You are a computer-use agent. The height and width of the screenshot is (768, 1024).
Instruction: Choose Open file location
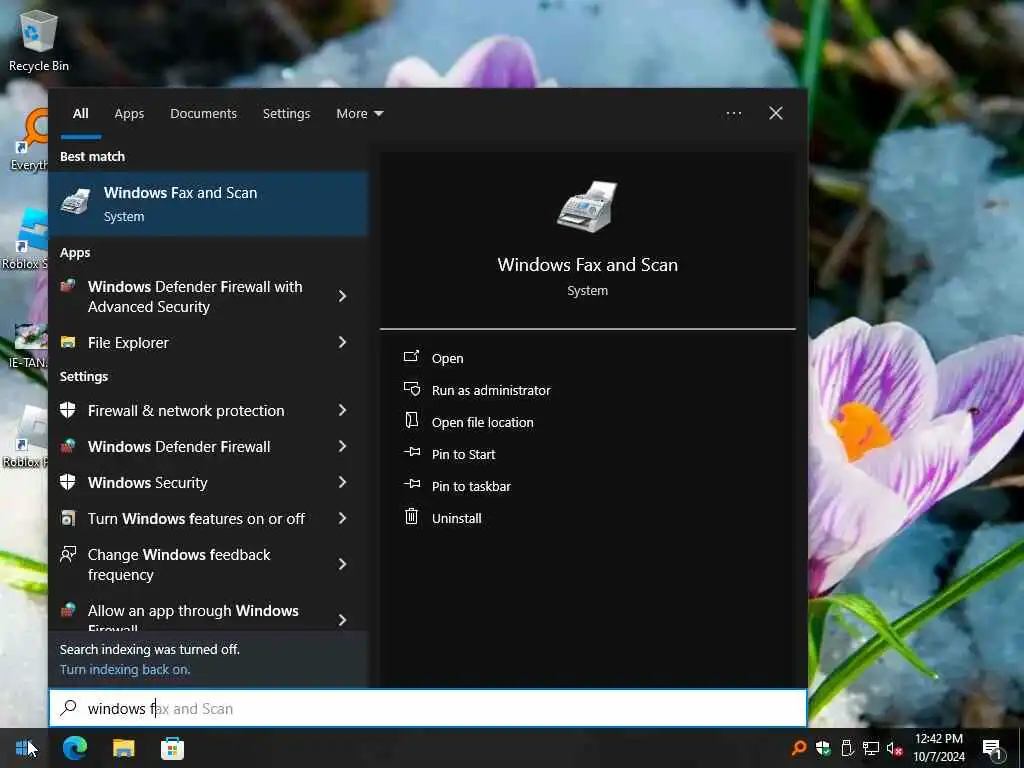(482, 422)
